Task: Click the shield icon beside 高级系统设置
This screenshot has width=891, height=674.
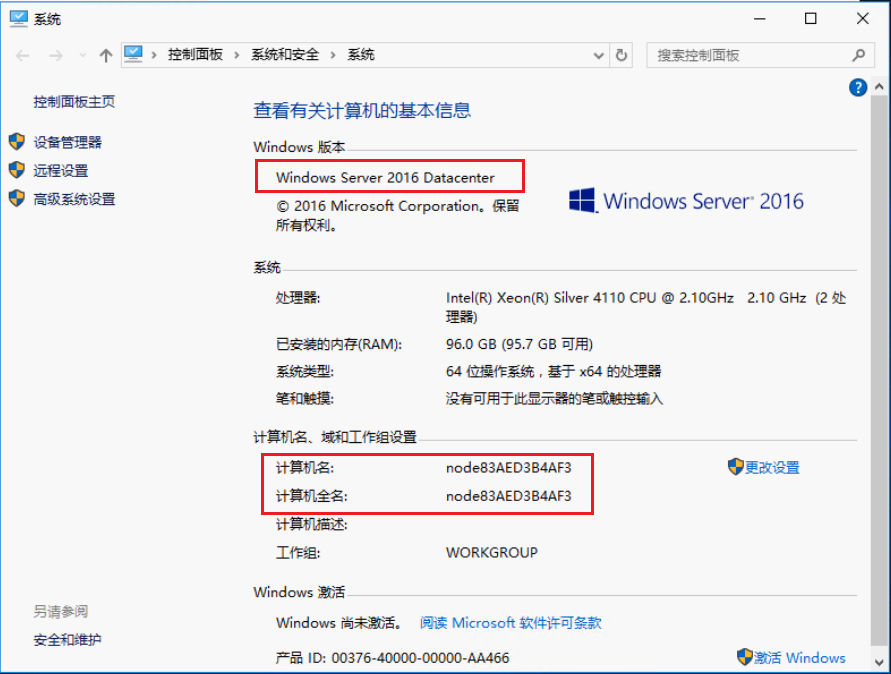Action: [17, 198]
